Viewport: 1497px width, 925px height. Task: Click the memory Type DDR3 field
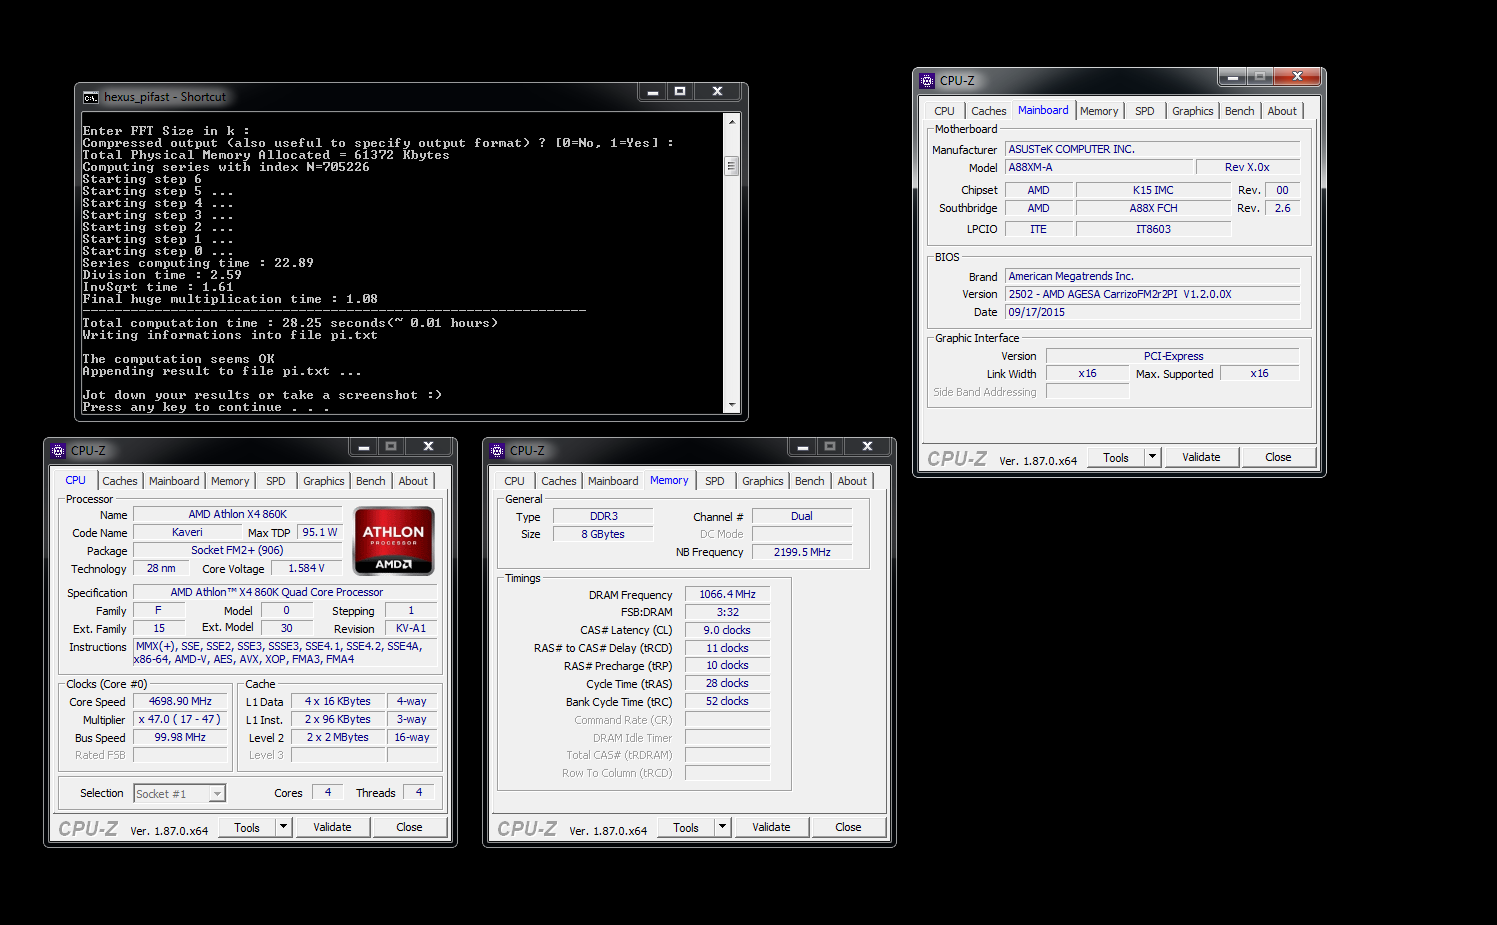coord(603,517)
